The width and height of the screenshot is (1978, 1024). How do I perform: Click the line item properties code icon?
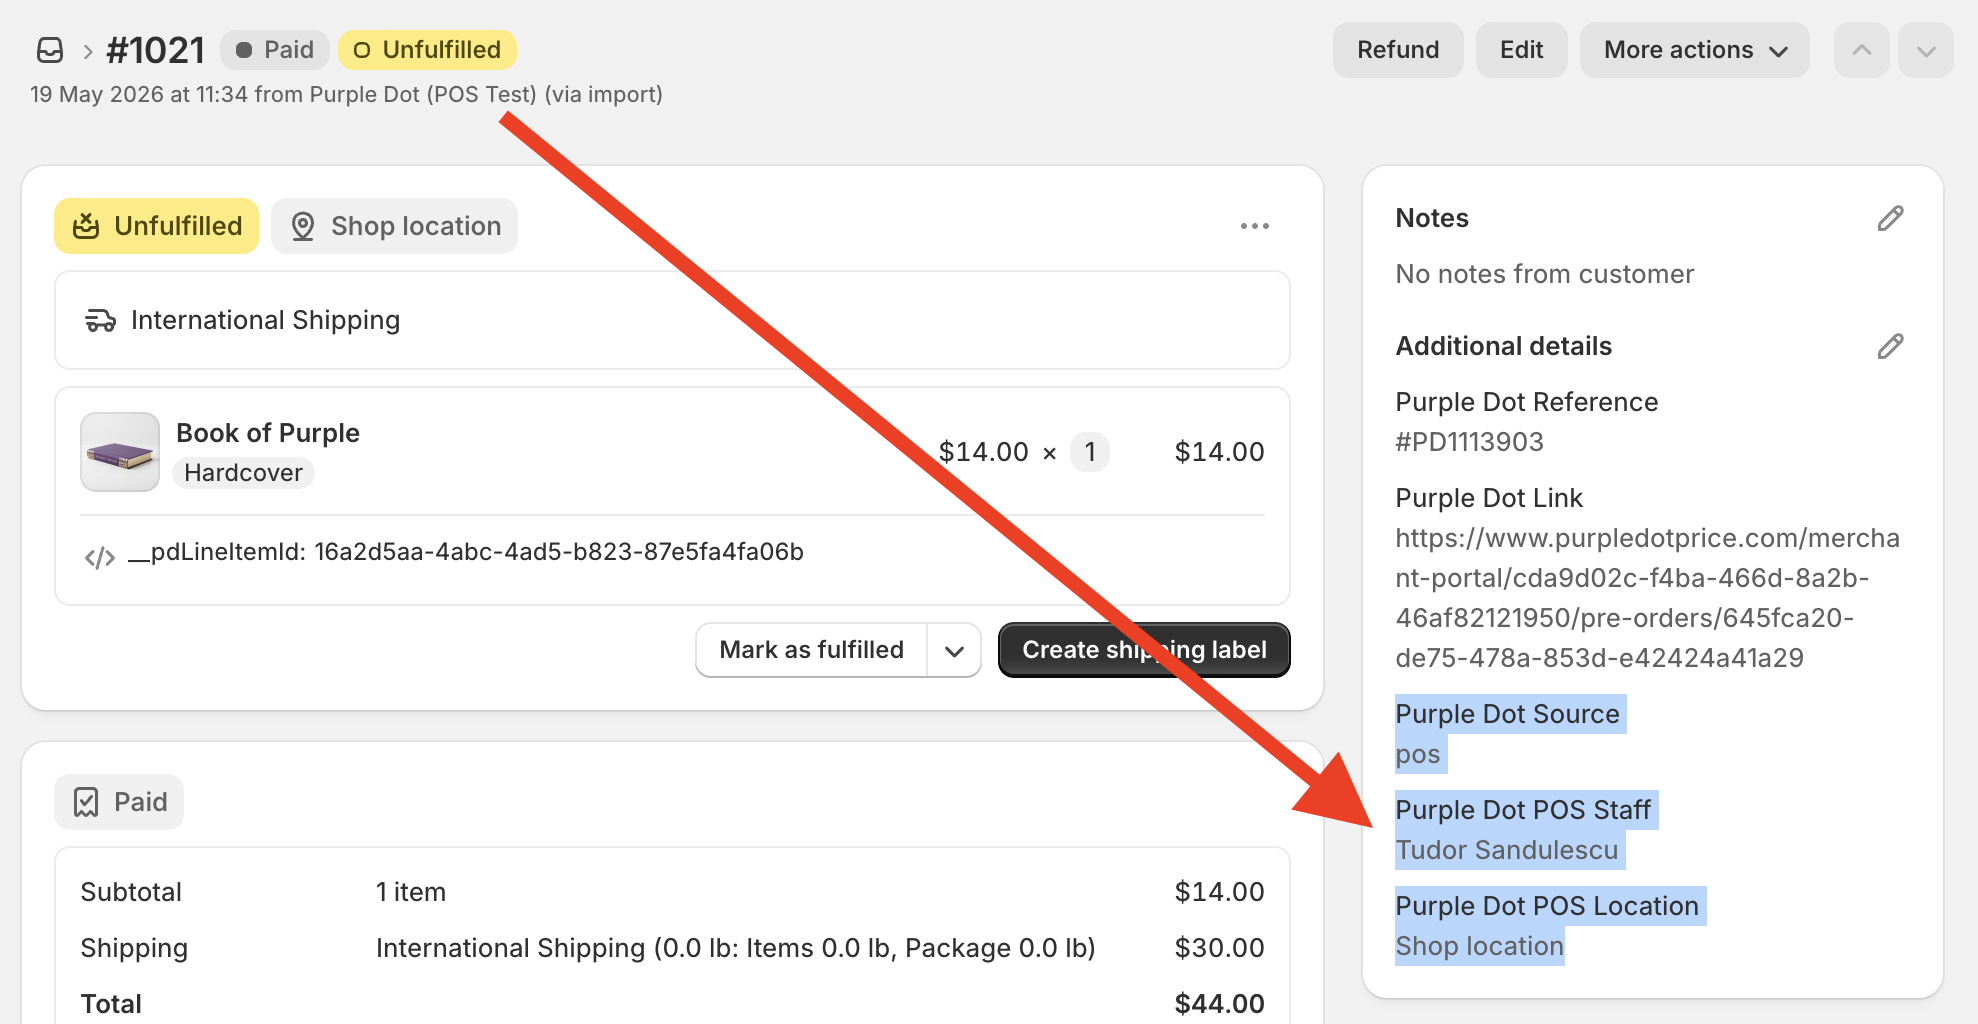coord(100,557)
